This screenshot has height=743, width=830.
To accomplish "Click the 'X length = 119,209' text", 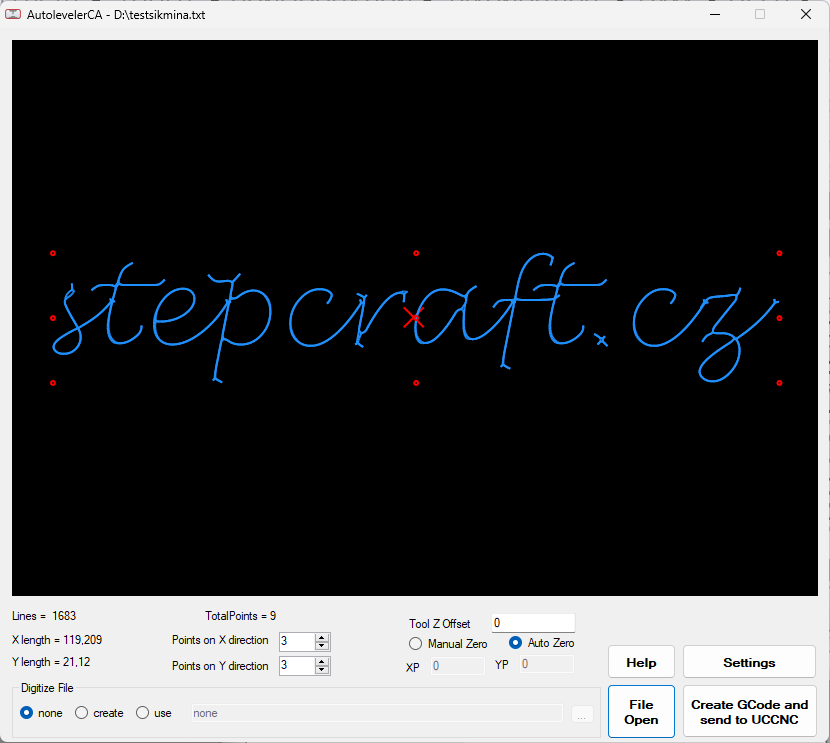I will pos(57,640).
